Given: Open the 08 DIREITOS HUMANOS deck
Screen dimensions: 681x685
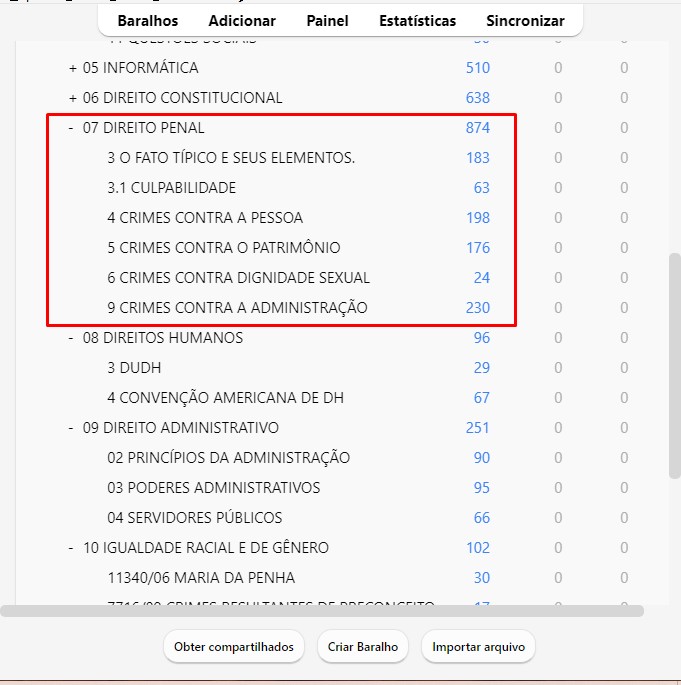Looking at the screenshot, I should tap(162, 338).
